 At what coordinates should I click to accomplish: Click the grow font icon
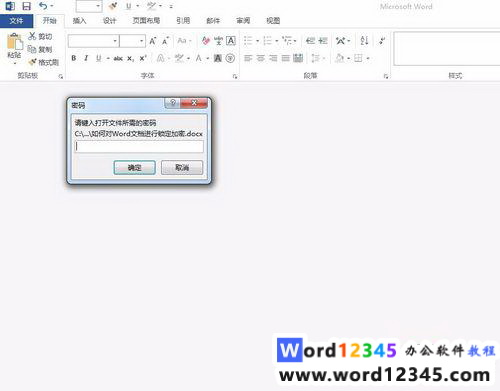[153, 41]
